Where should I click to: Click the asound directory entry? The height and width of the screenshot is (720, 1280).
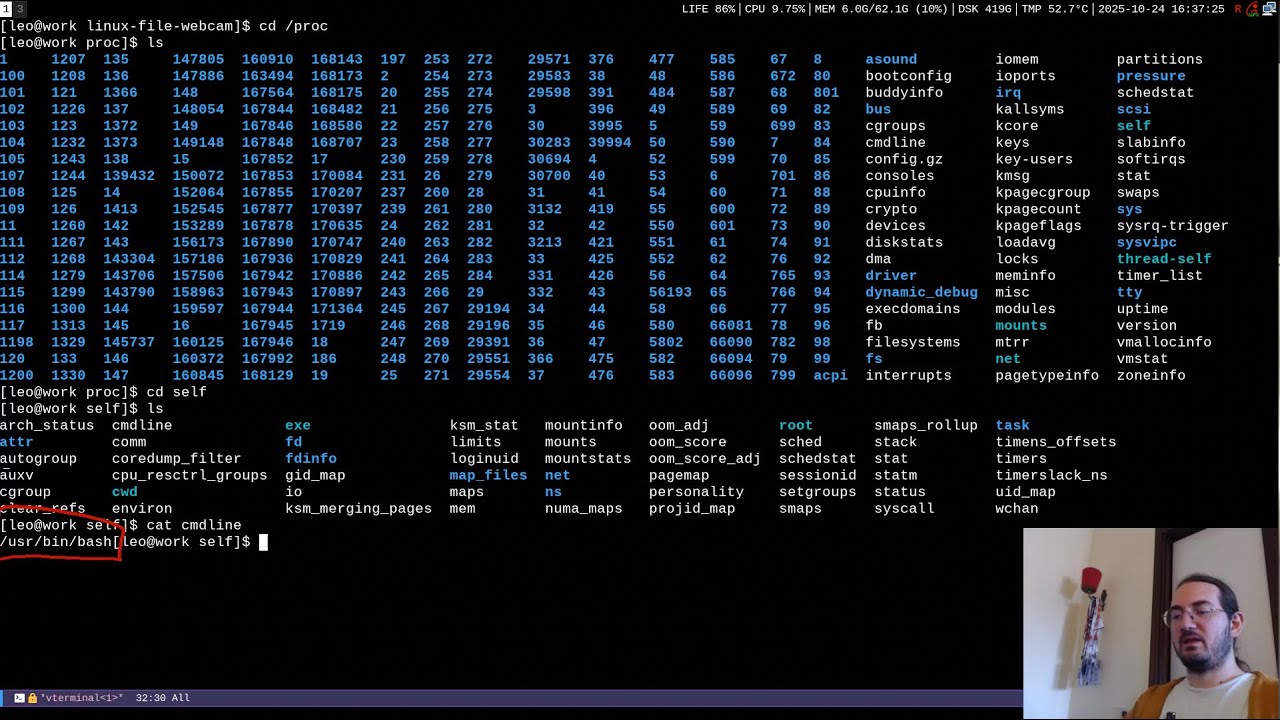(891, 59)
